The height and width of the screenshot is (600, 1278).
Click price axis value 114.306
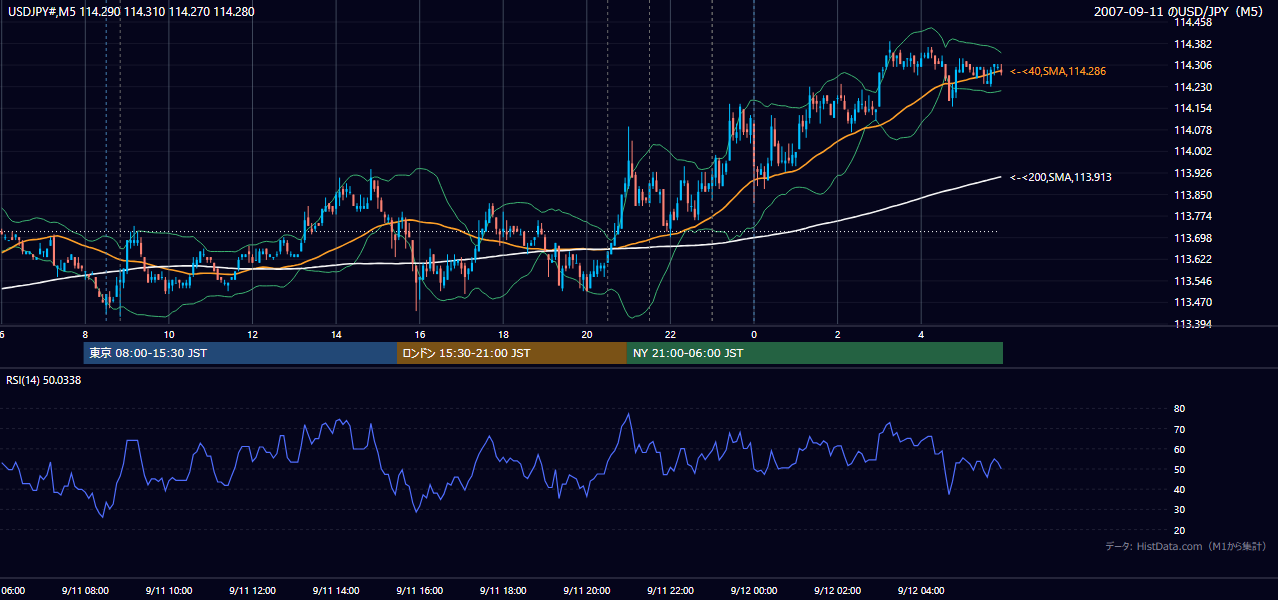[x=1192, y=65]
